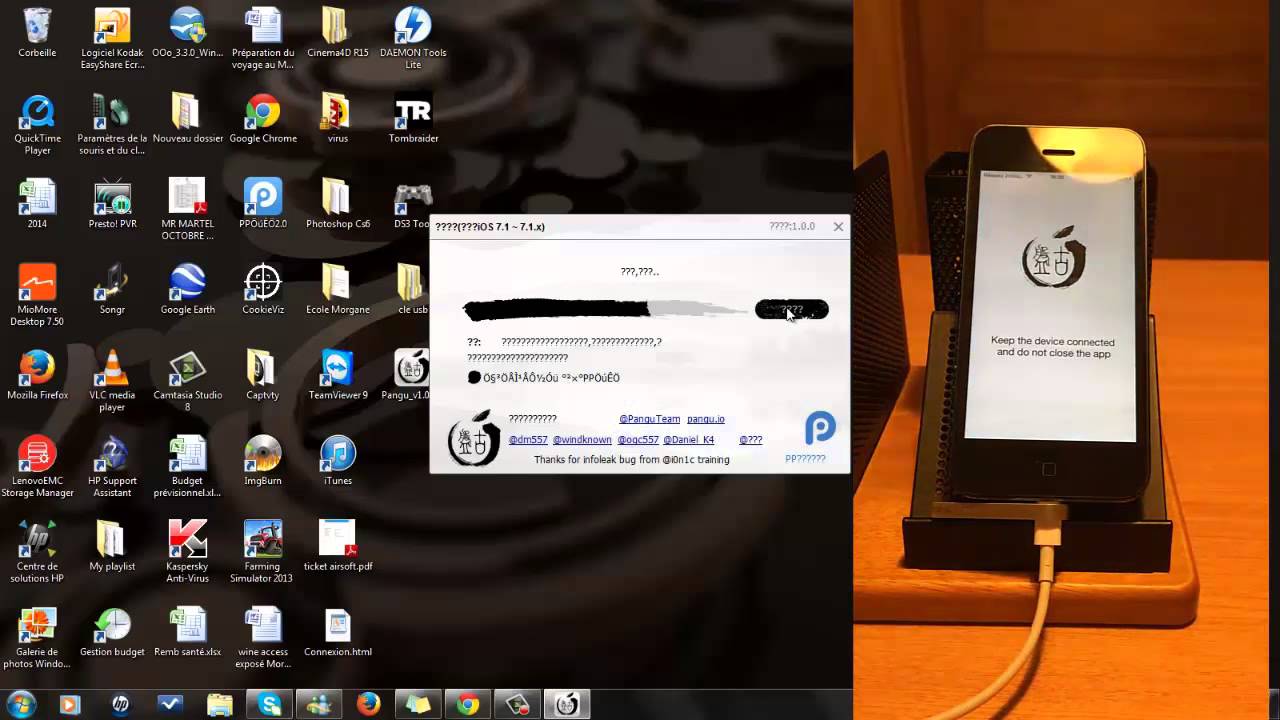Launch the PP 2.0 desktop icon
1280x720 pixels.
click(263, 204)
